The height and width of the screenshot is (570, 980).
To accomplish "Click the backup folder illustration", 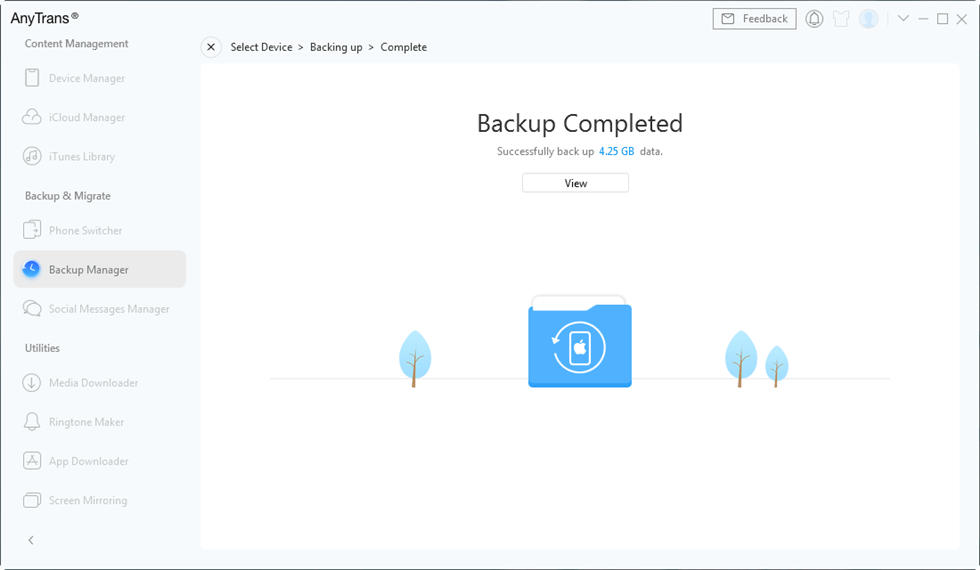I will (x=579, y=342).
